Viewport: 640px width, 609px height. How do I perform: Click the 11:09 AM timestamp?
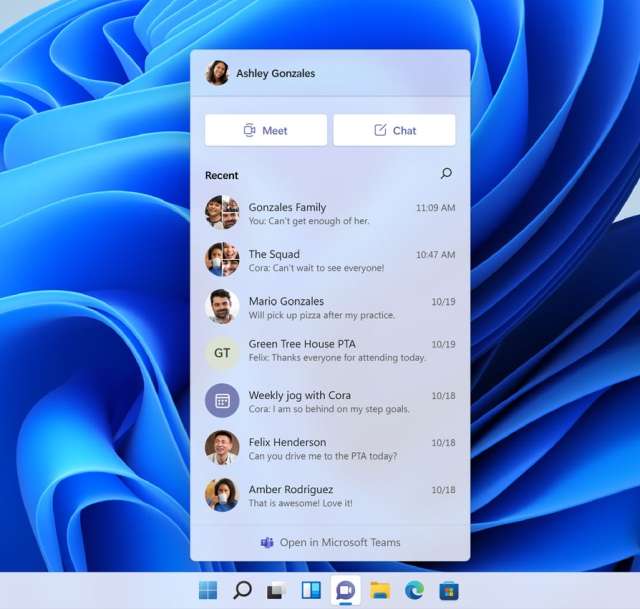click(436, 208)
